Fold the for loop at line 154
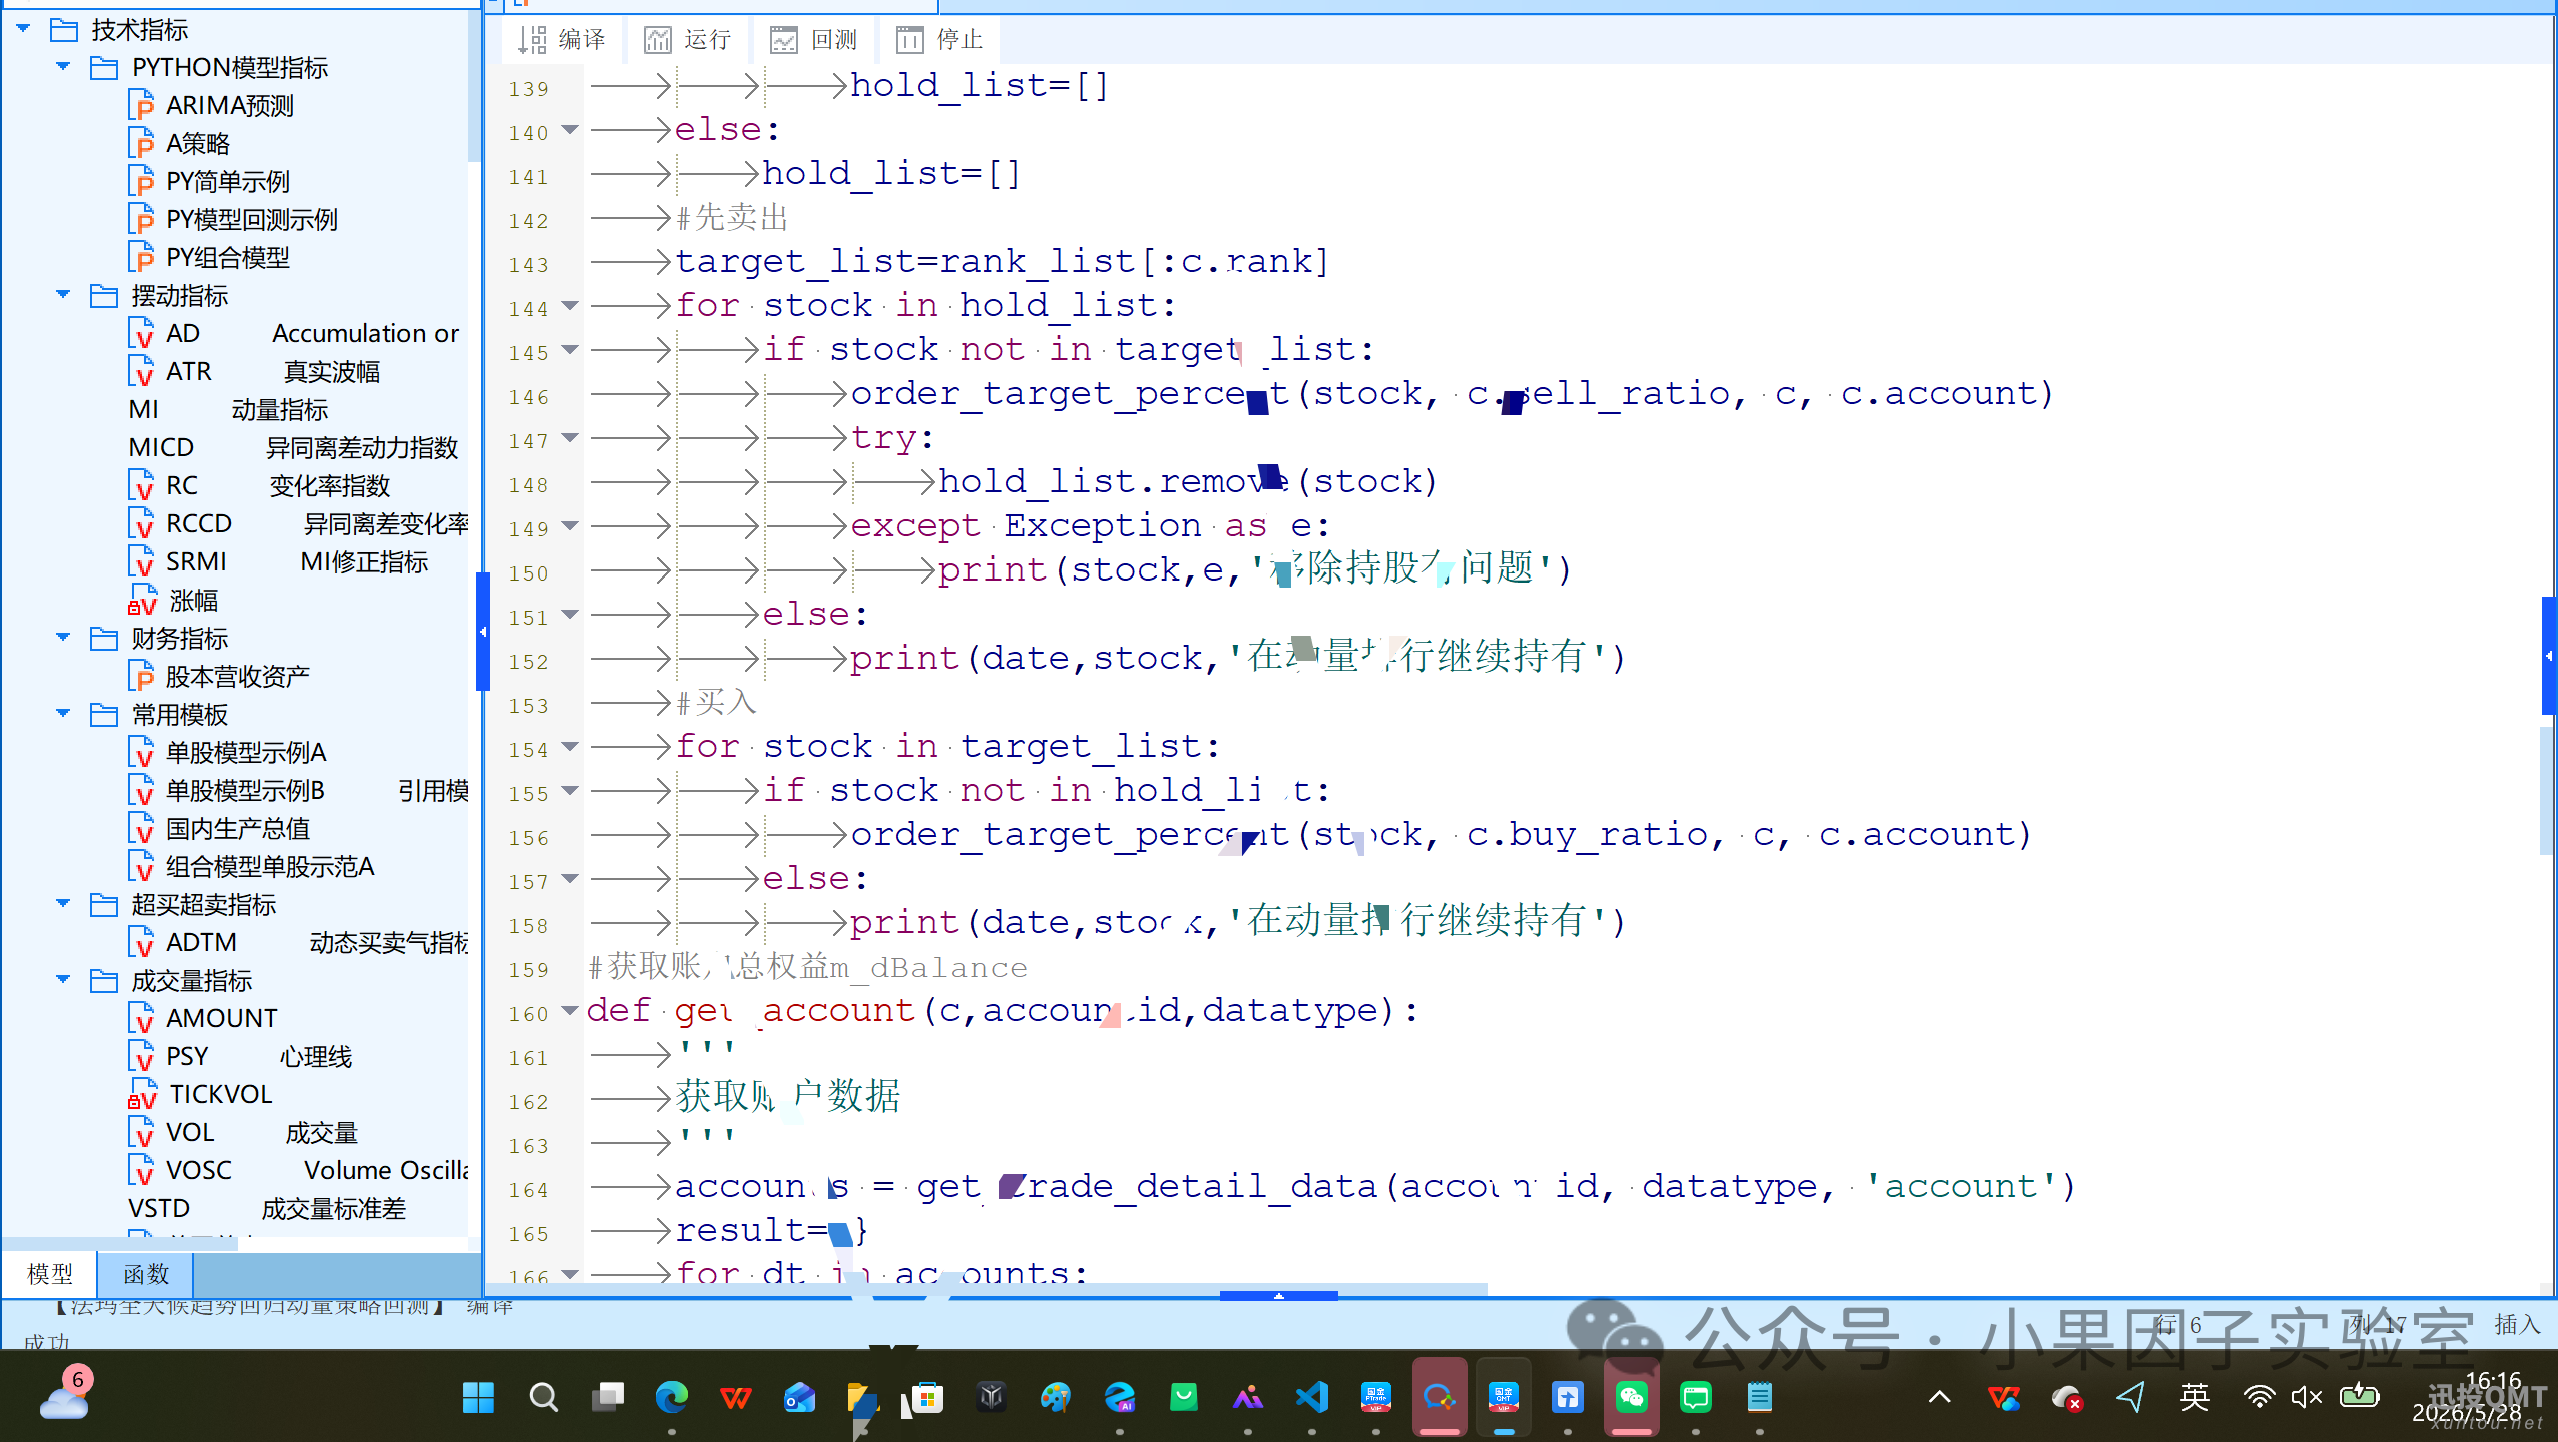Viewport: 2558px width, 1442px height. pyautogui.click(x=570, y=747)
